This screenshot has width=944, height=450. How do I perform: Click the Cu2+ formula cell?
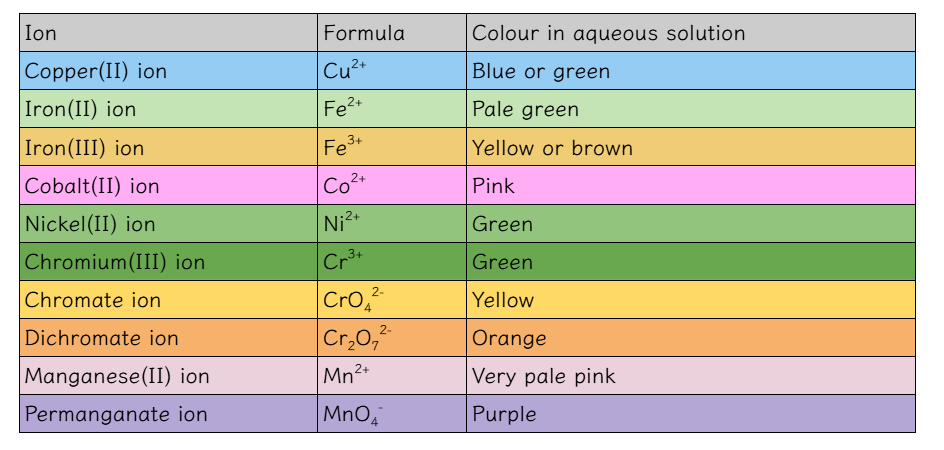[x=392, y=70]
